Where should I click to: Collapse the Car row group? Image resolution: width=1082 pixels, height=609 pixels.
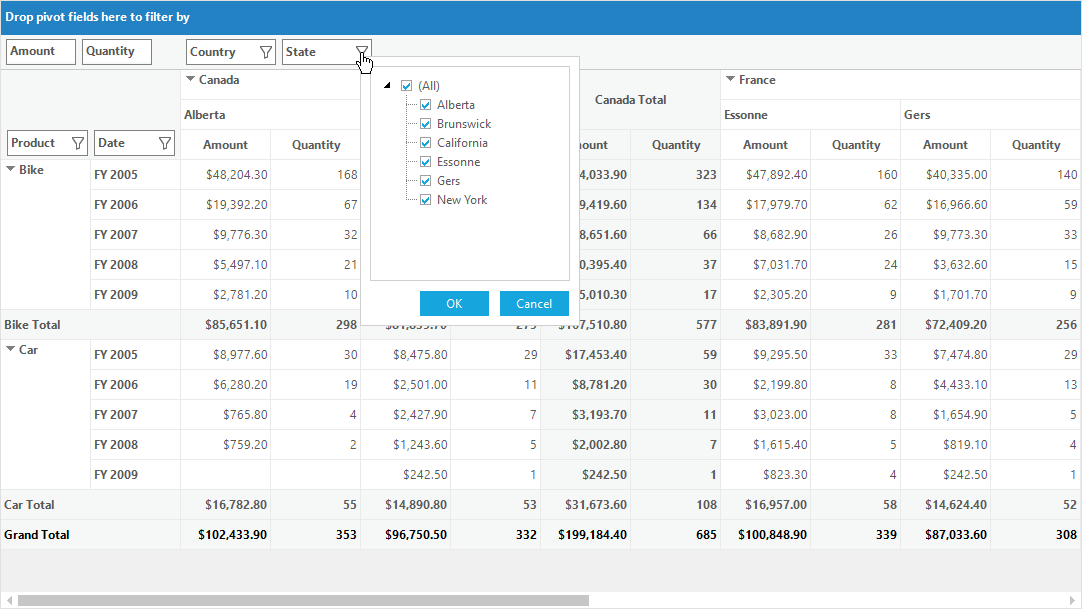10,349
